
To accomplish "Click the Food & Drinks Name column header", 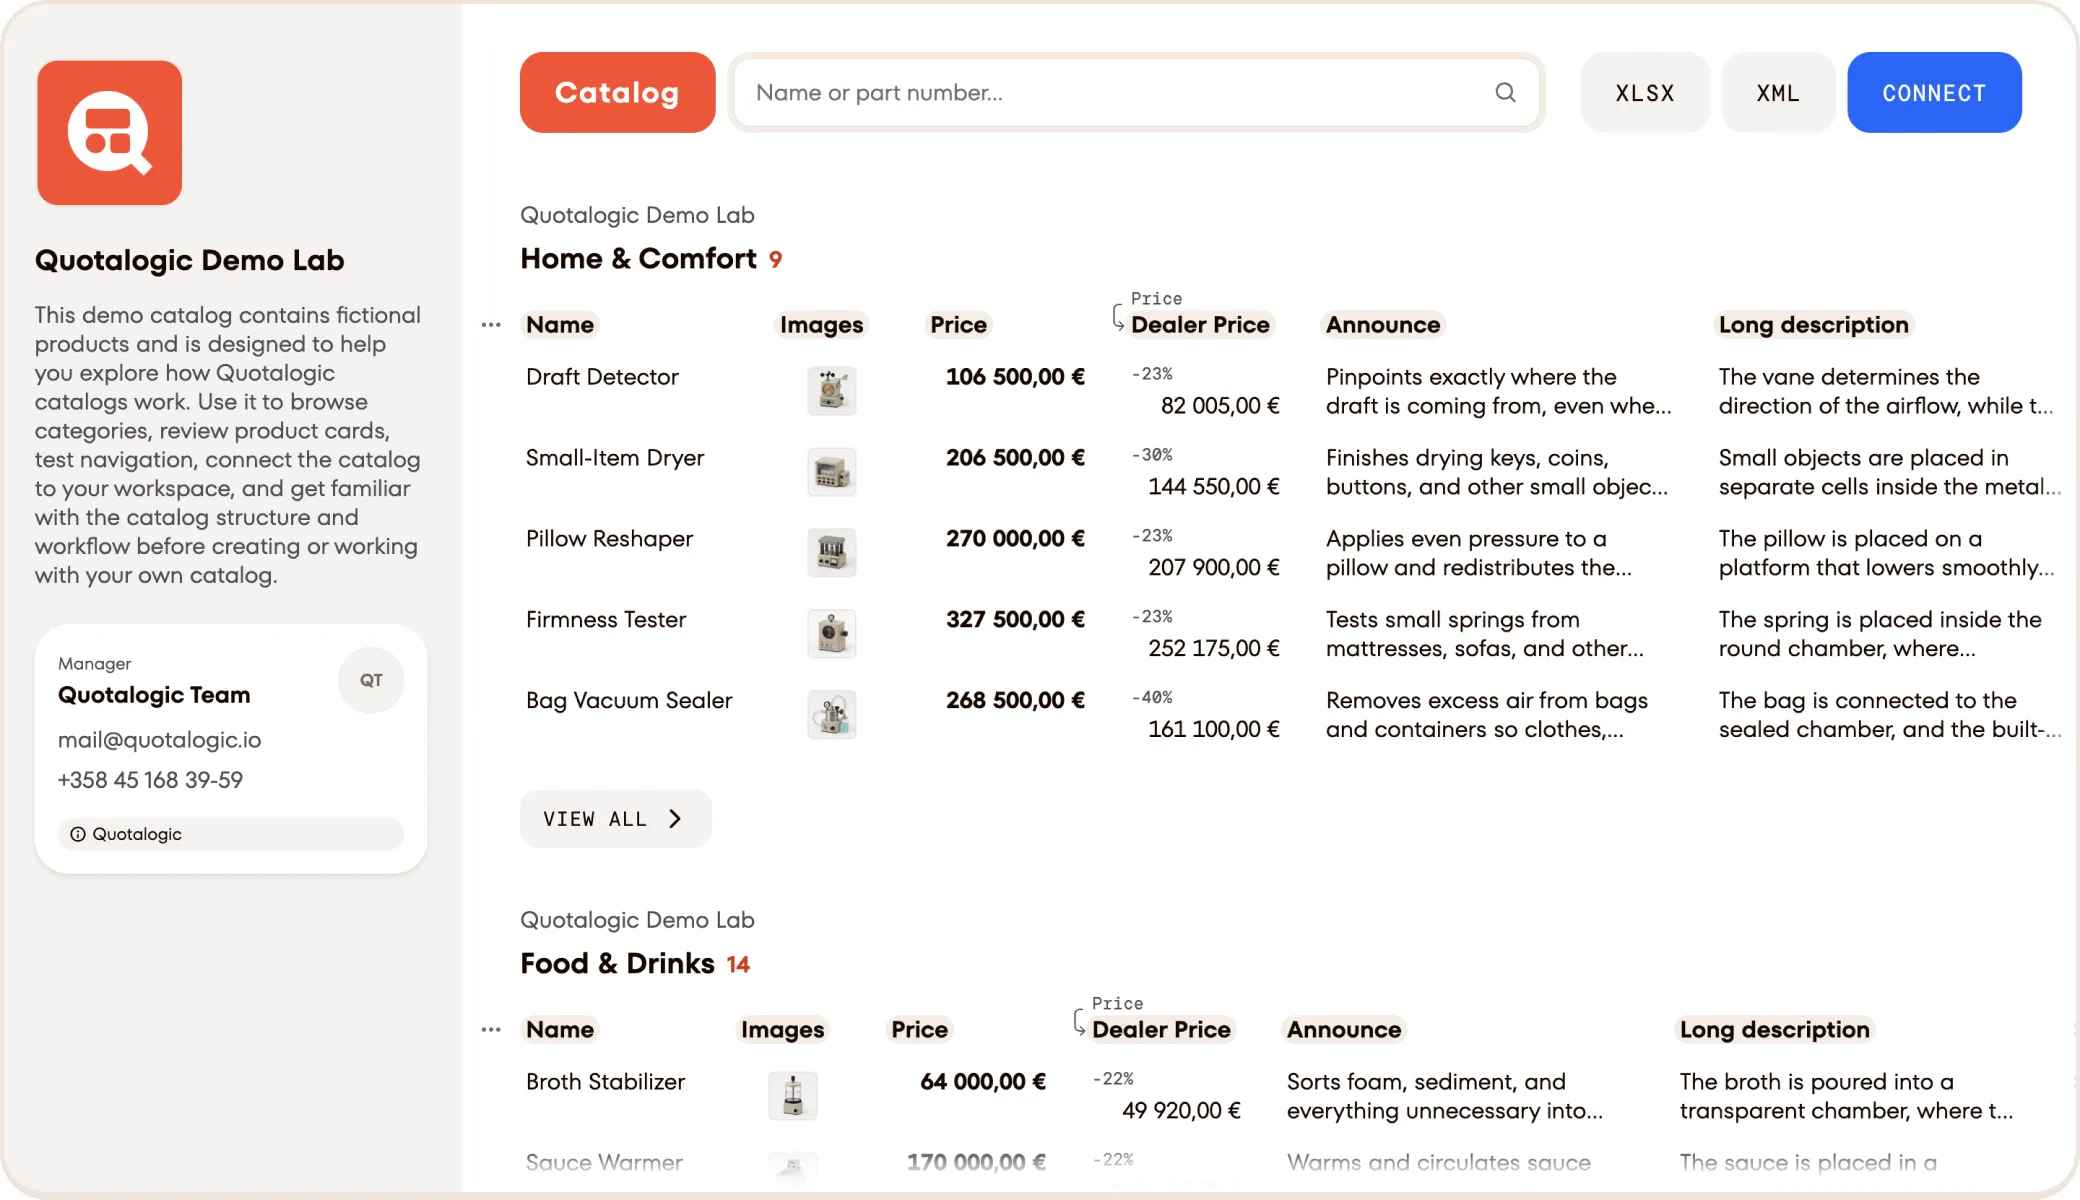I will pyautogui.click(x=560, y=1030).
